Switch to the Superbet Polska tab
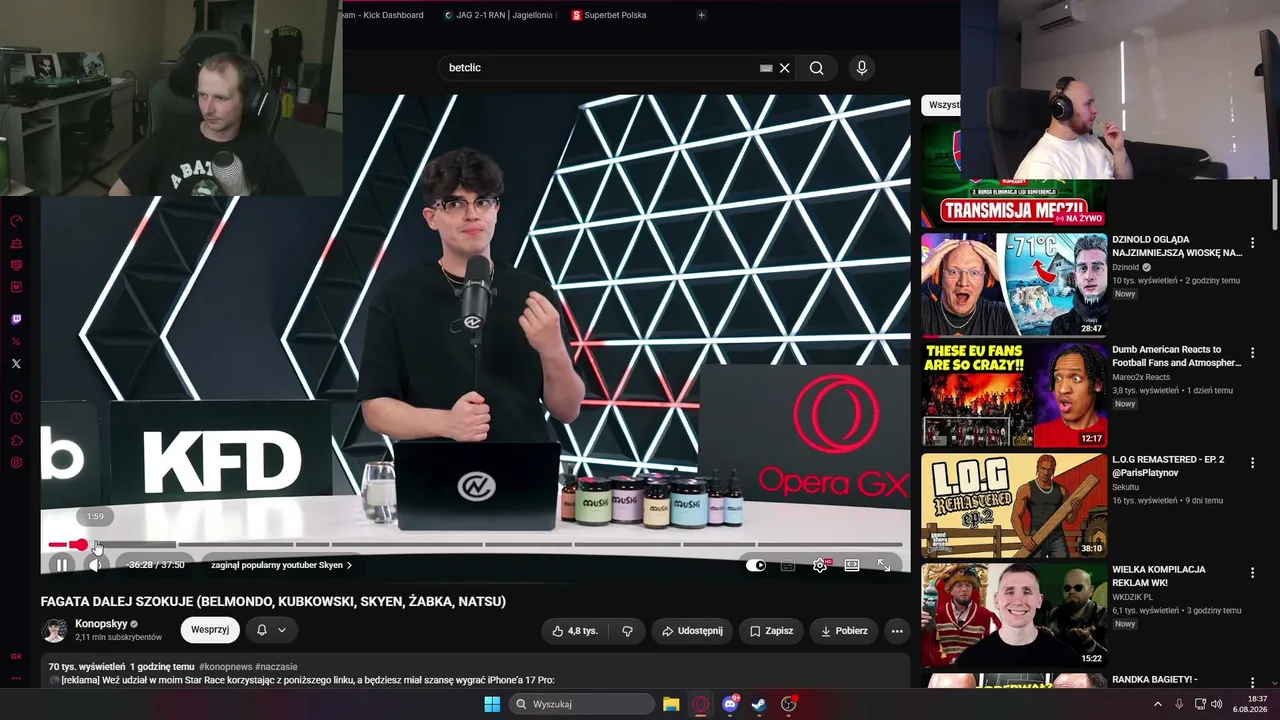 [610, 15]
